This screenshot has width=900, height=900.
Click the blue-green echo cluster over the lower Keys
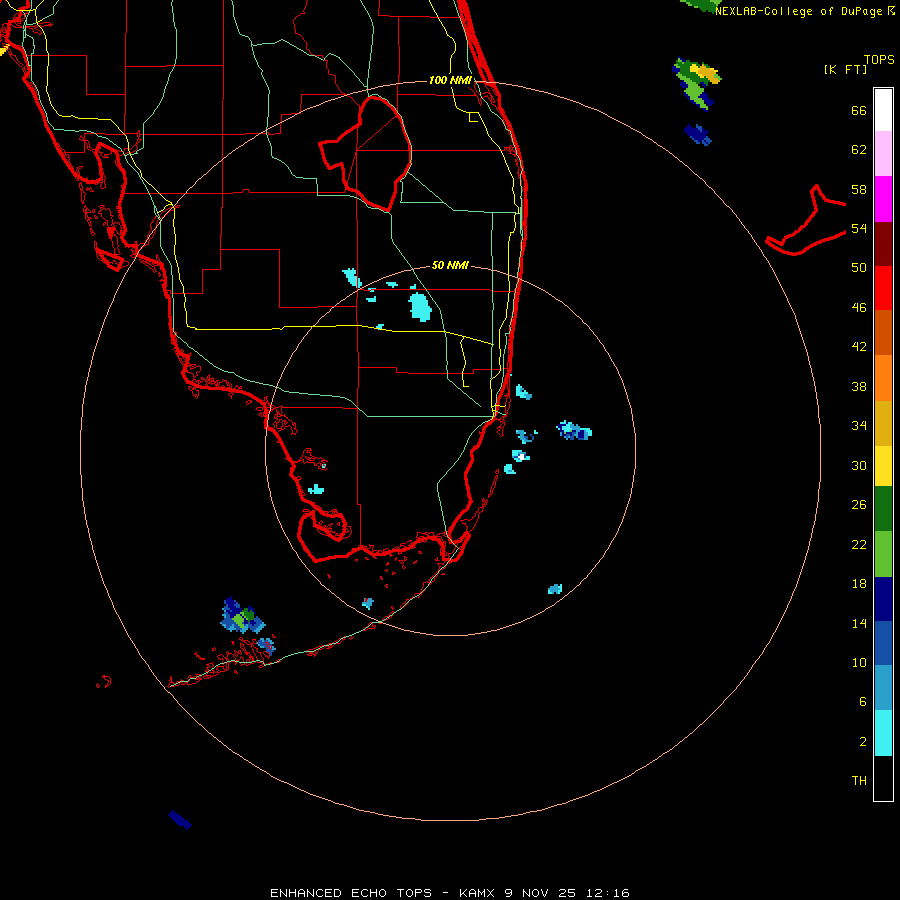242,616
